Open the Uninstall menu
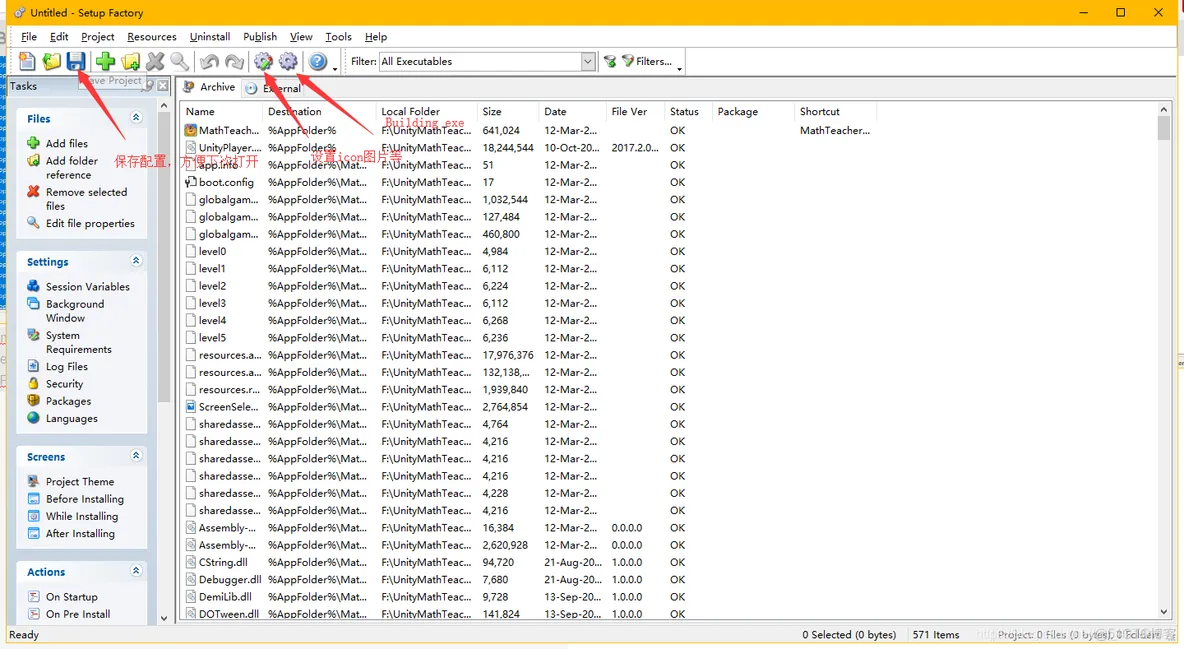The width and height of the screenshot is (1184, 649). 210,36
